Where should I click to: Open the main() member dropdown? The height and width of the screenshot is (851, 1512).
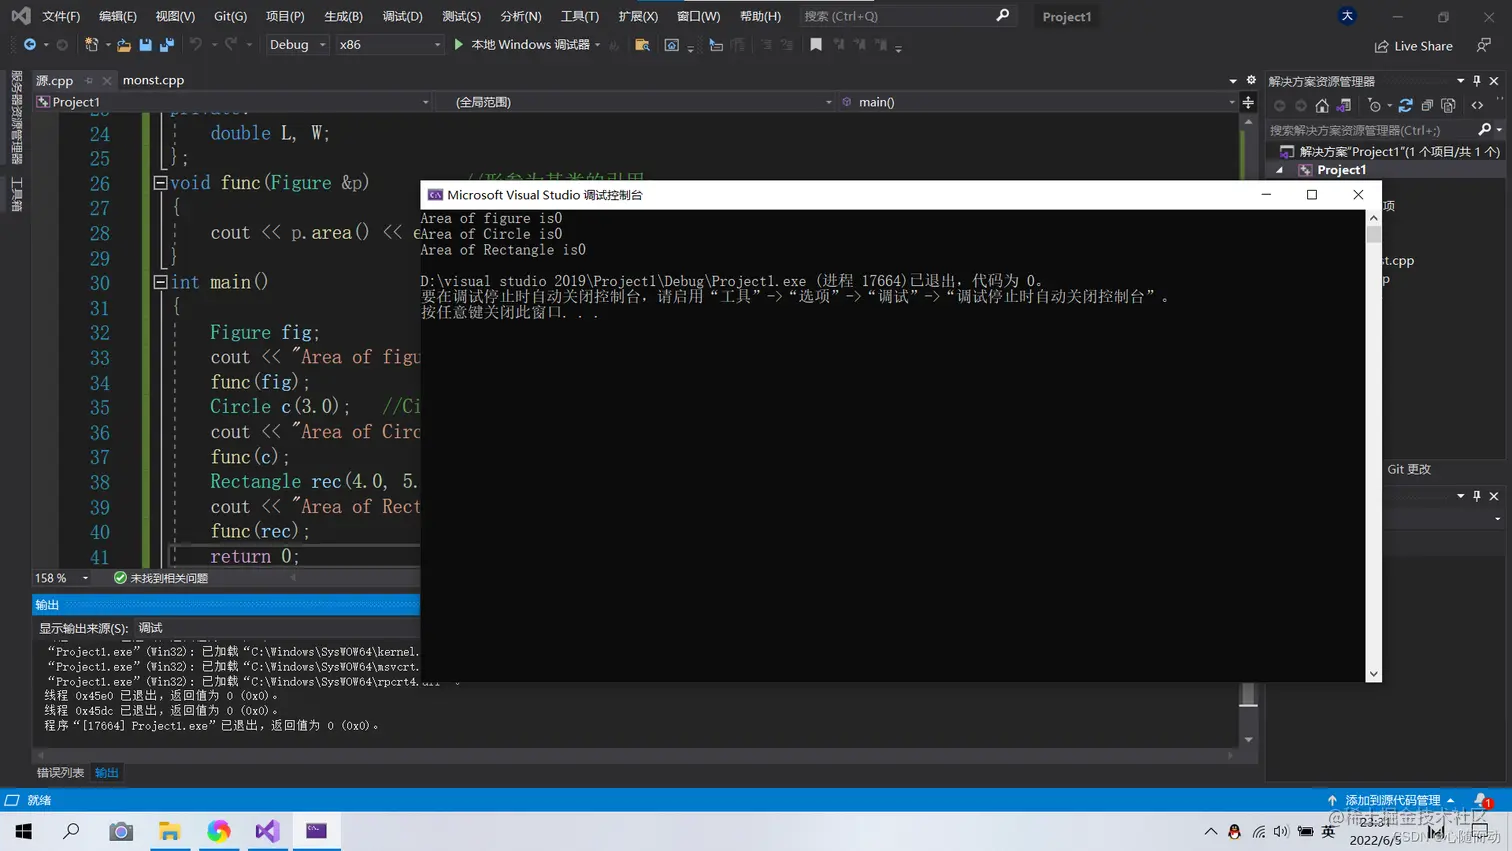(x=1038, y=102)
